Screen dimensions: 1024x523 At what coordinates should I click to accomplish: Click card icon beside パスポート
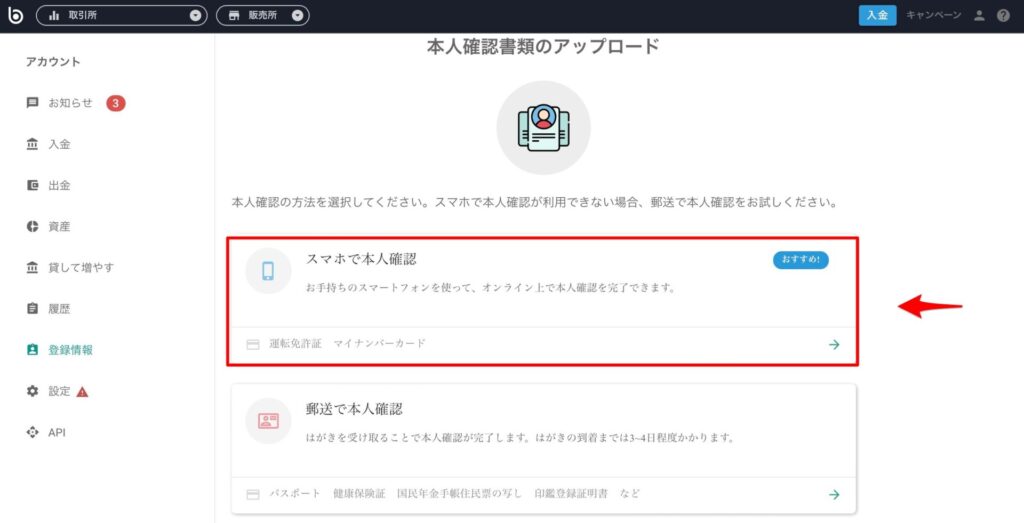tap(253, 494)
